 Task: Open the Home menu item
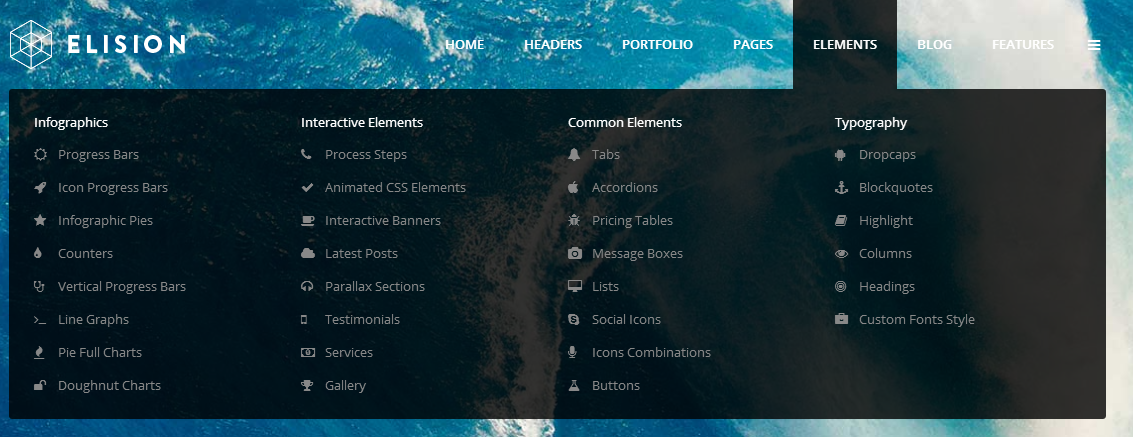point(464,45)
